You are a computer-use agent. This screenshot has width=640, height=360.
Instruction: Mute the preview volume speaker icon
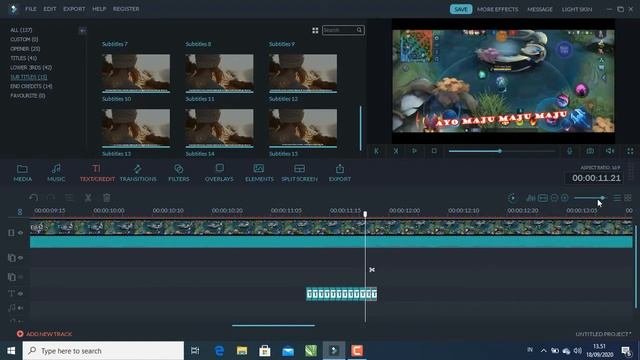click(x=610, y=151)
